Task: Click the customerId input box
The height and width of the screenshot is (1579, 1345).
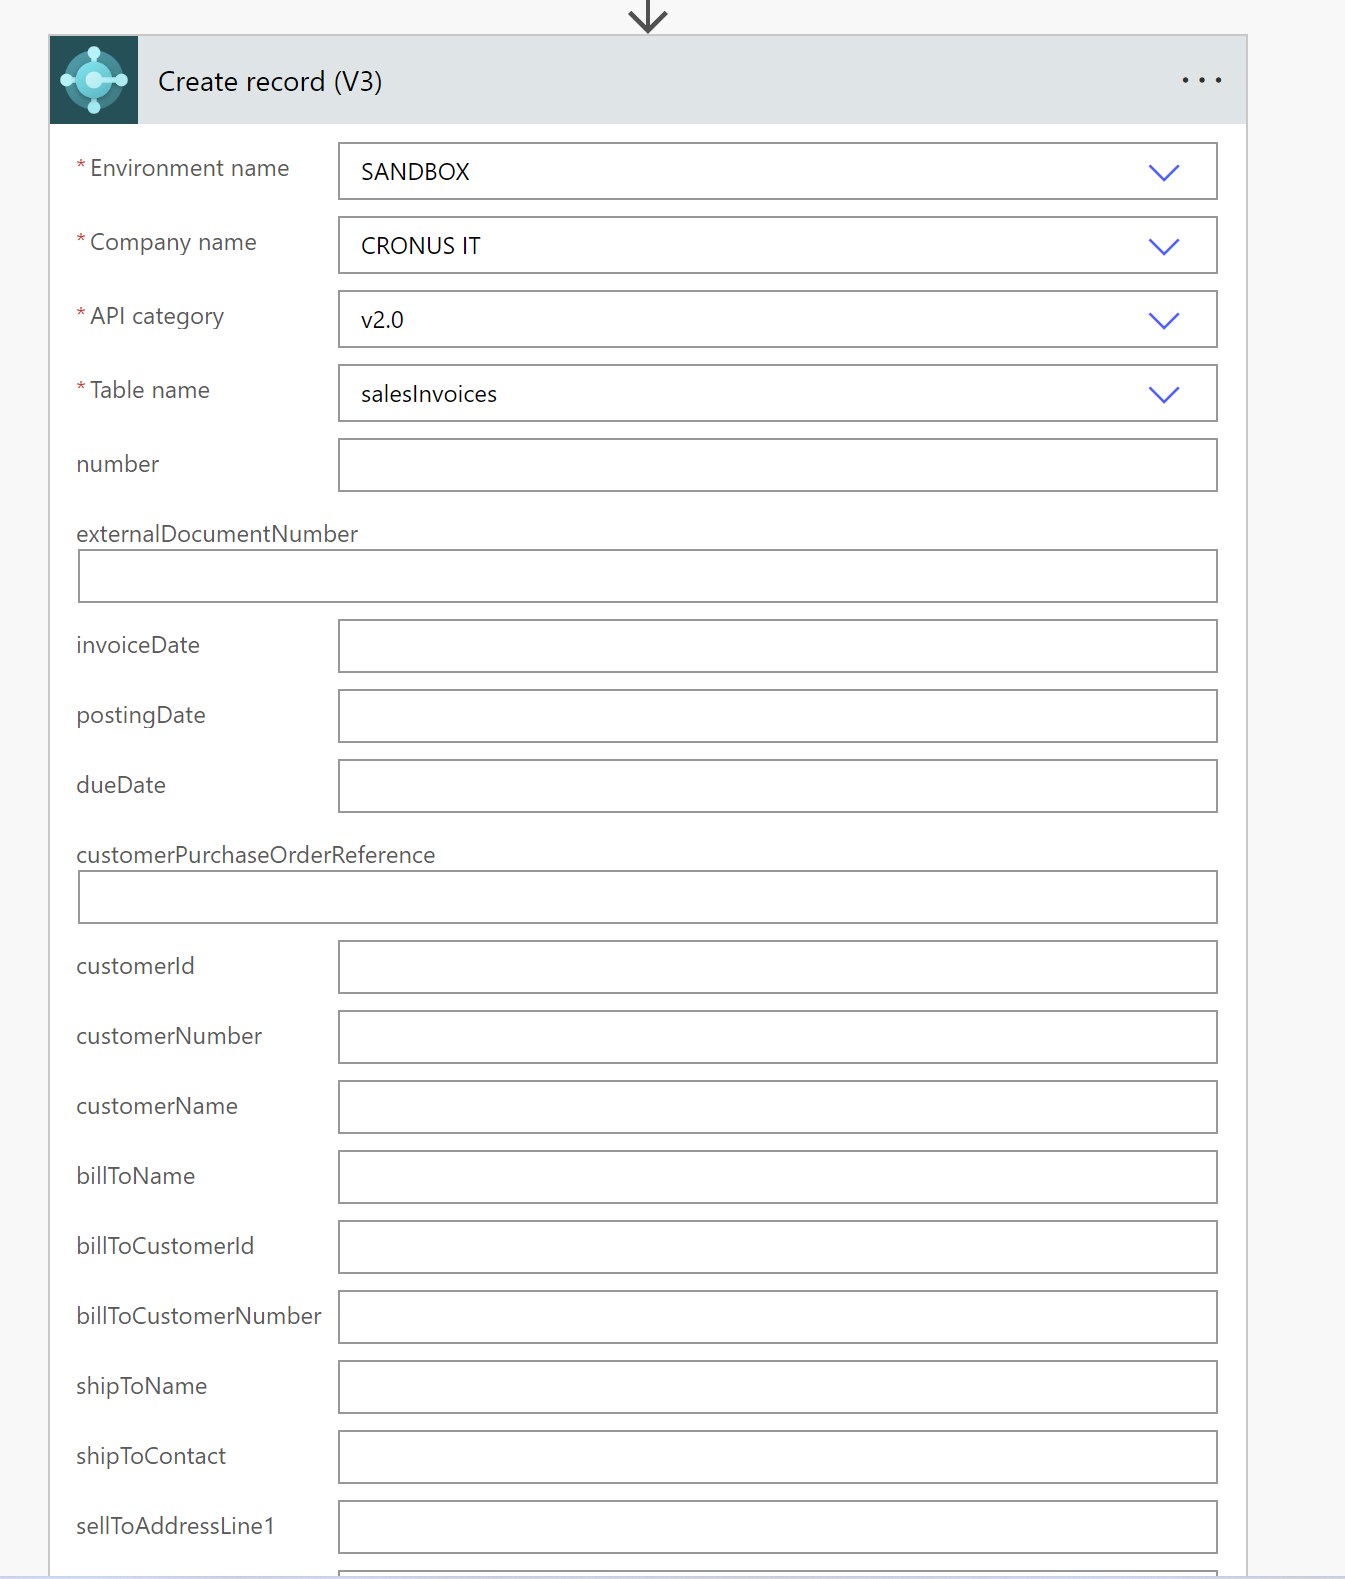Action: click(777, 967)
